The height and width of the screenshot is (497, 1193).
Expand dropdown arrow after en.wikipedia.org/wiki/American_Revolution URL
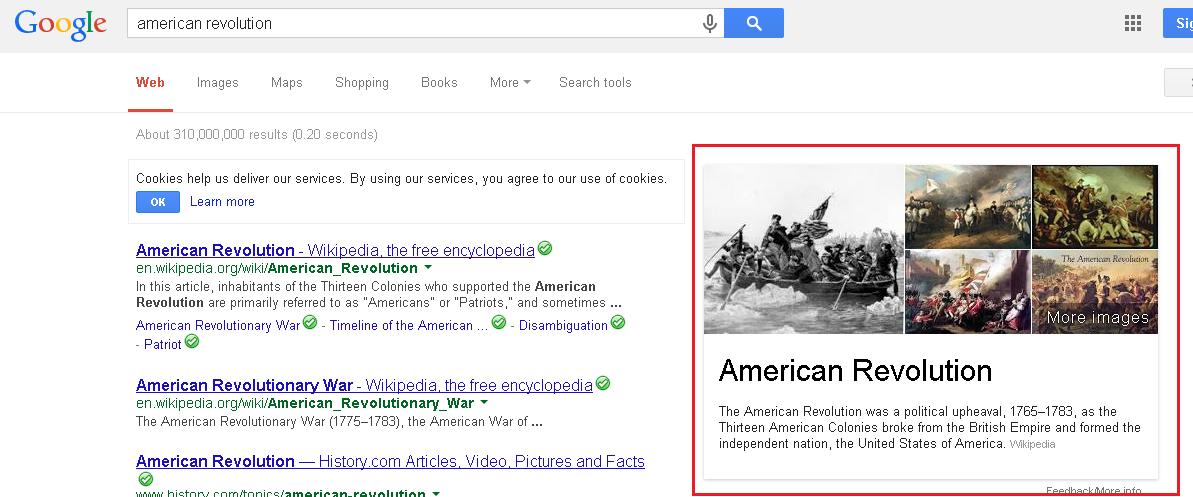coord(428,268)
